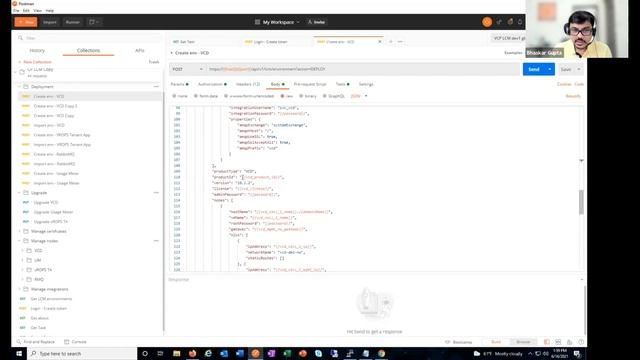The height and width of the screenshot is (360, 640).
Task: Select the x-www-form-urlencoded body radio
Action: [x=226, y=96]
